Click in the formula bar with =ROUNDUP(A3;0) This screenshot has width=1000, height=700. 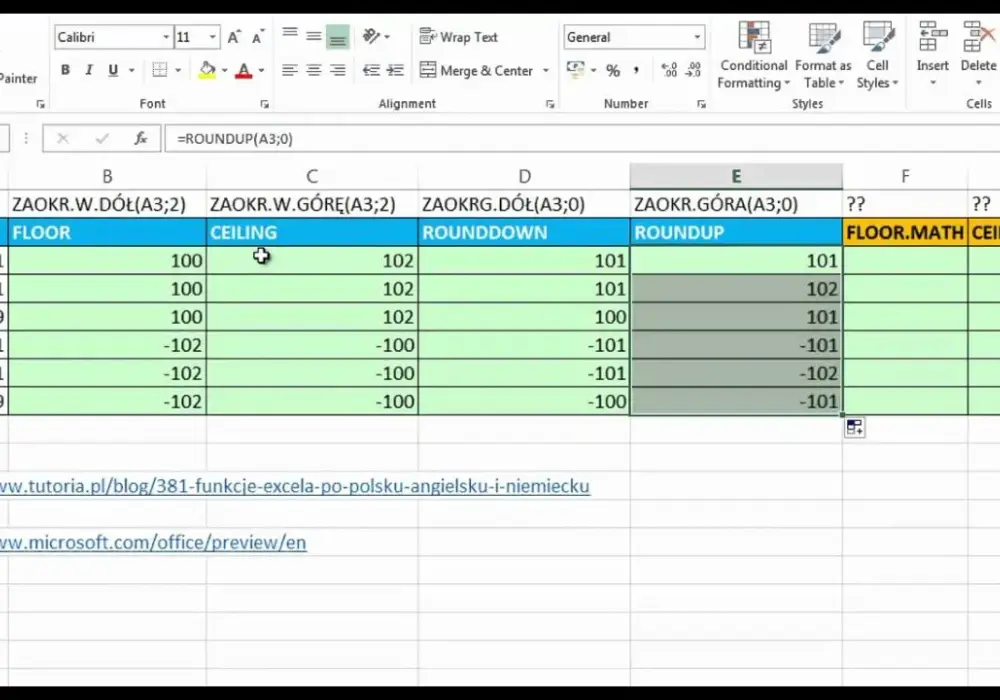click(x=582, y=138)
